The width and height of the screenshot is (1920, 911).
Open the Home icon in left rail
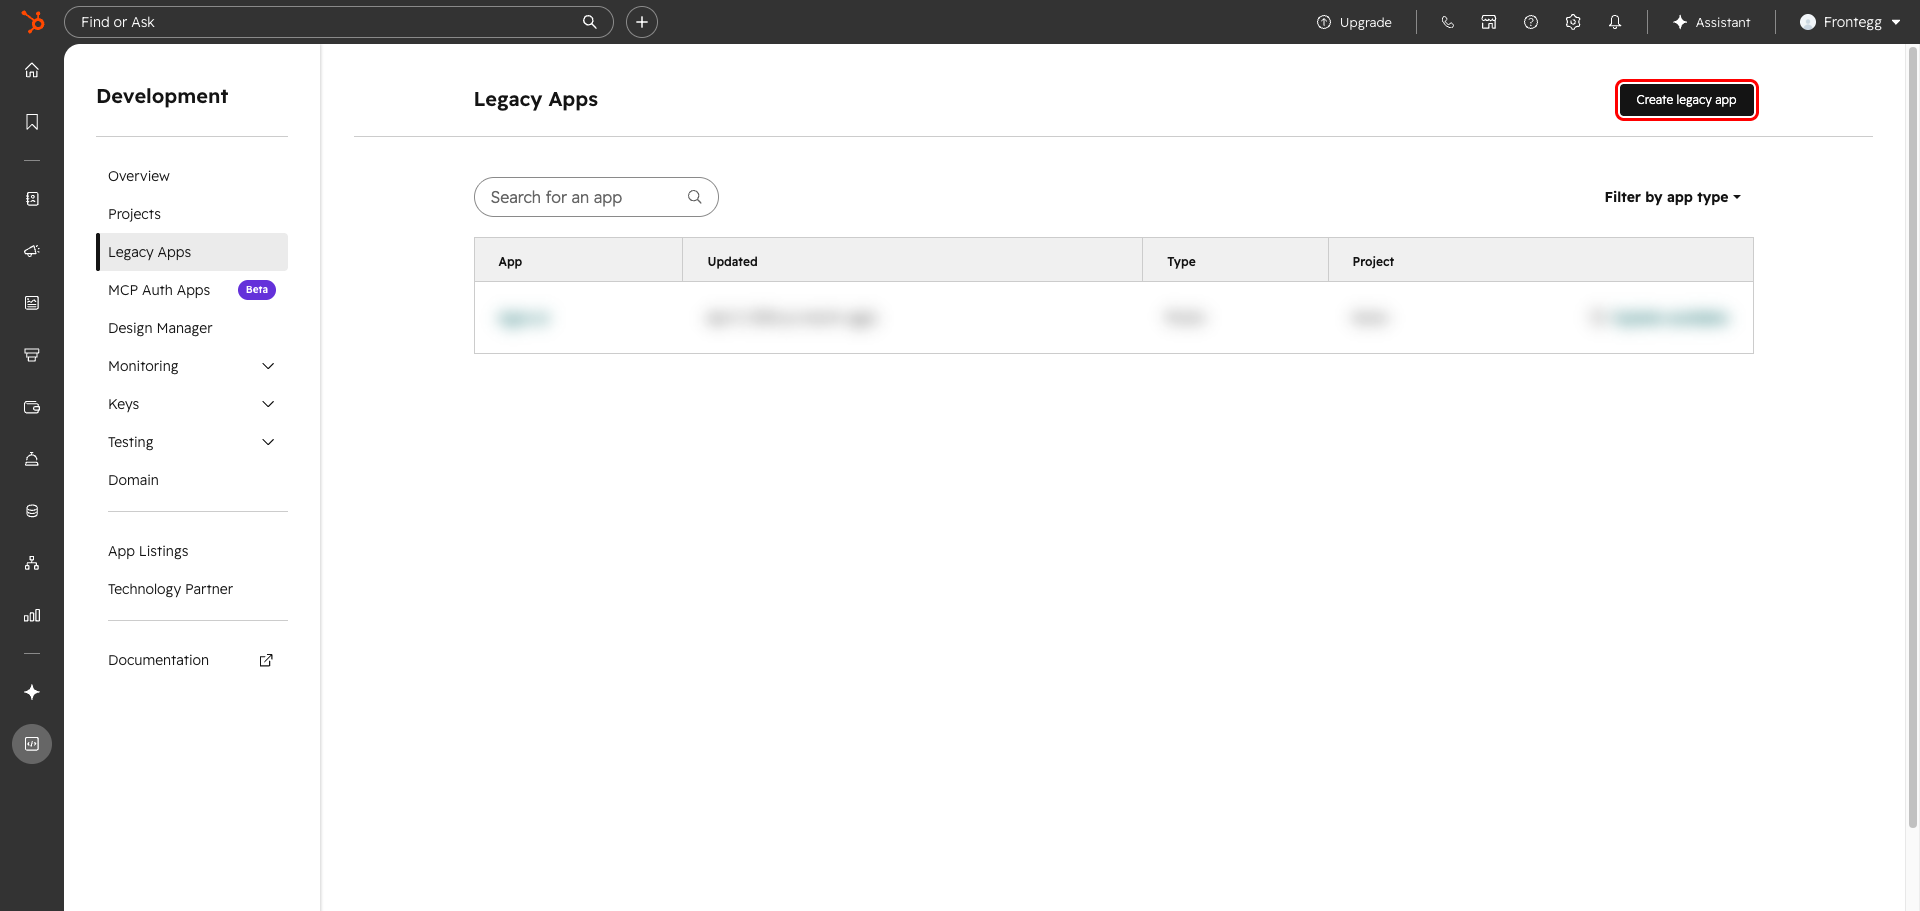[32, 70]
